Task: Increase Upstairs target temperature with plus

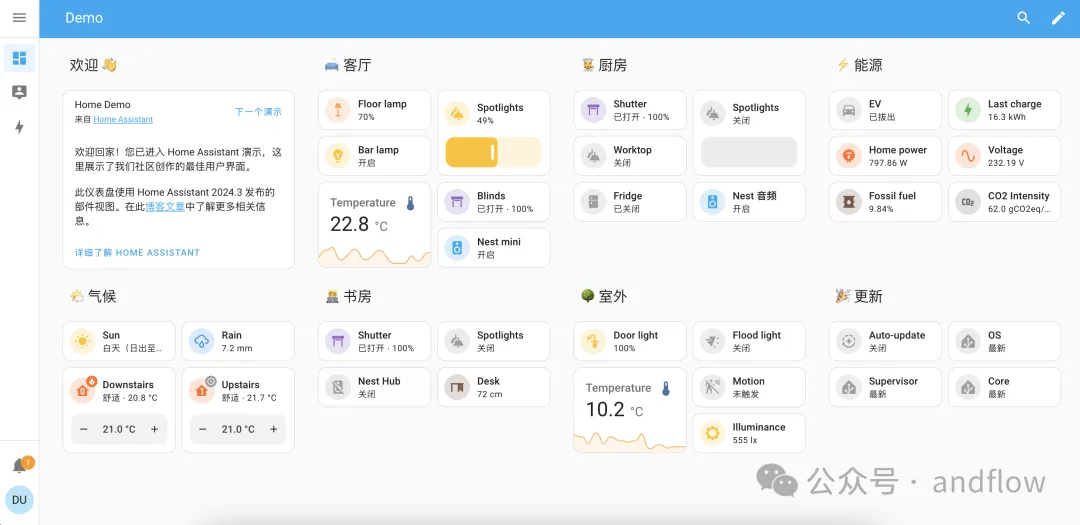Action: tap(273, 429)
